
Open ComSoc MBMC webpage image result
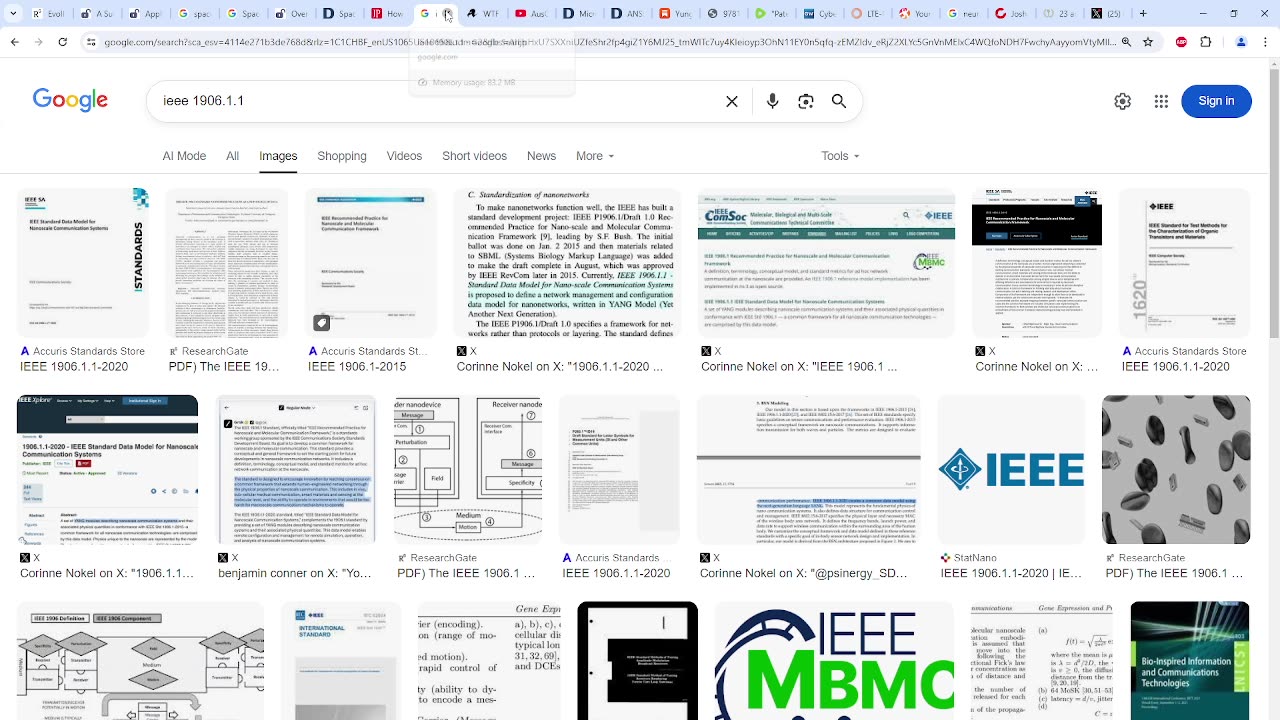coord(826,263)
